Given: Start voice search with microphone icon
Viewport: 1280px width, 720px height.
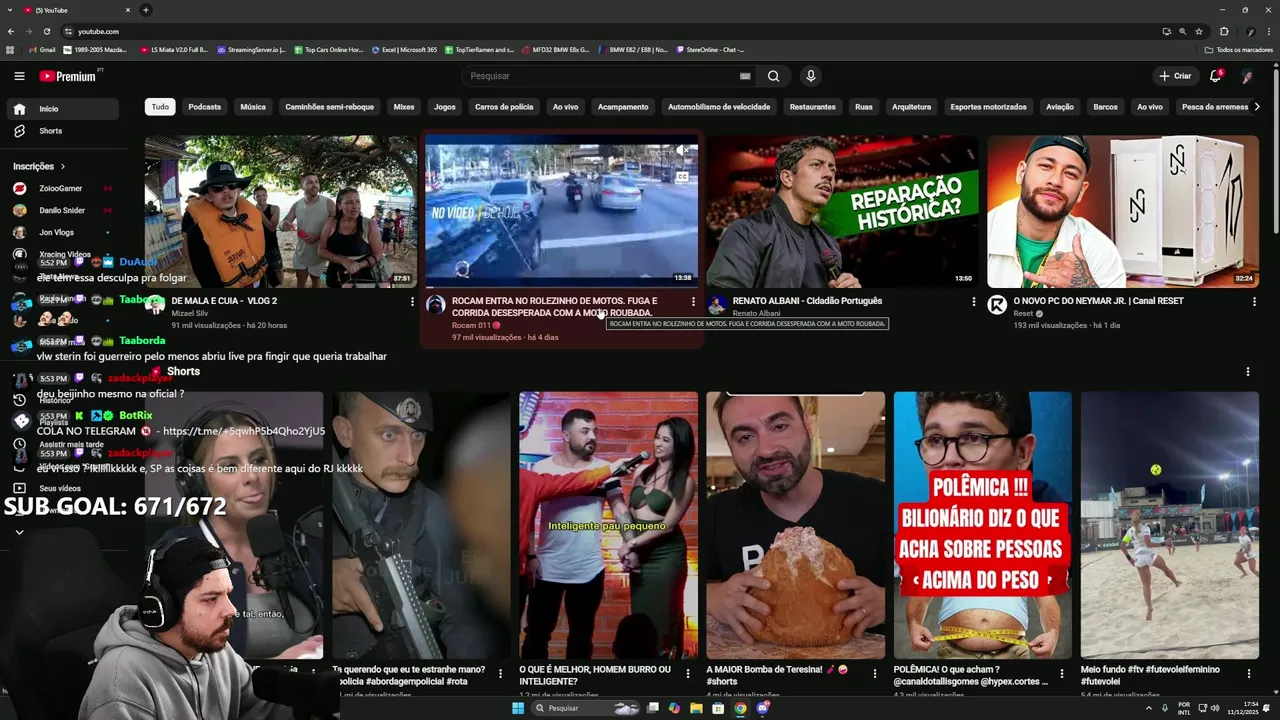Looking at the screenshot, I should point(811,76).
